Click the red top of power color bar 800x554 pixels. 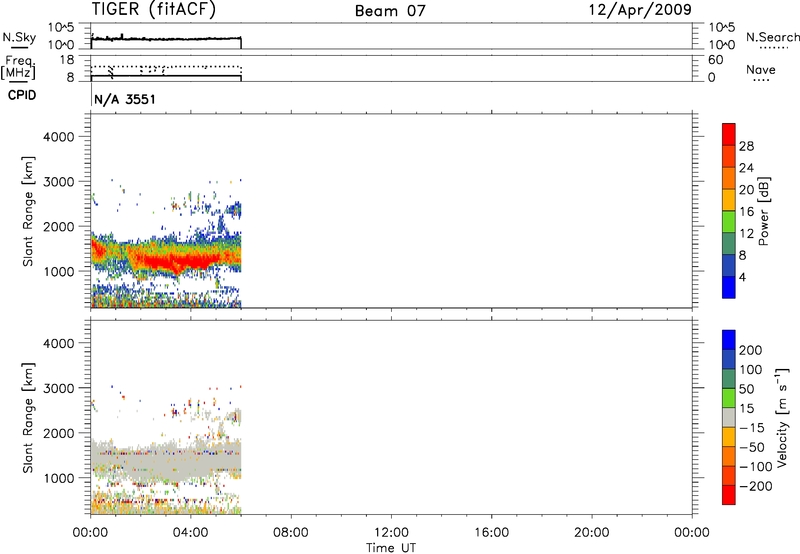coord(729,134)
